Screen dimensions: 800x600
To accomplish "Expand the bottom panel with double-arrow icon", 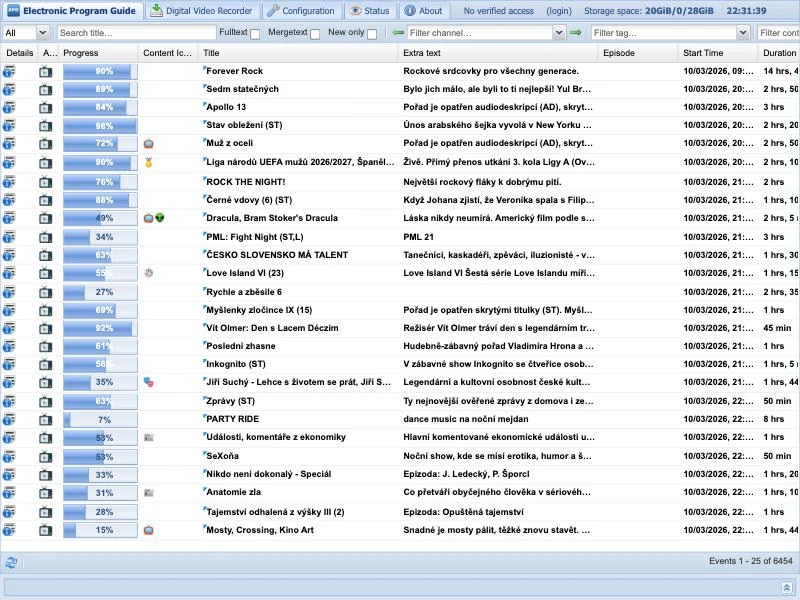I will click(x=787, y=587).
